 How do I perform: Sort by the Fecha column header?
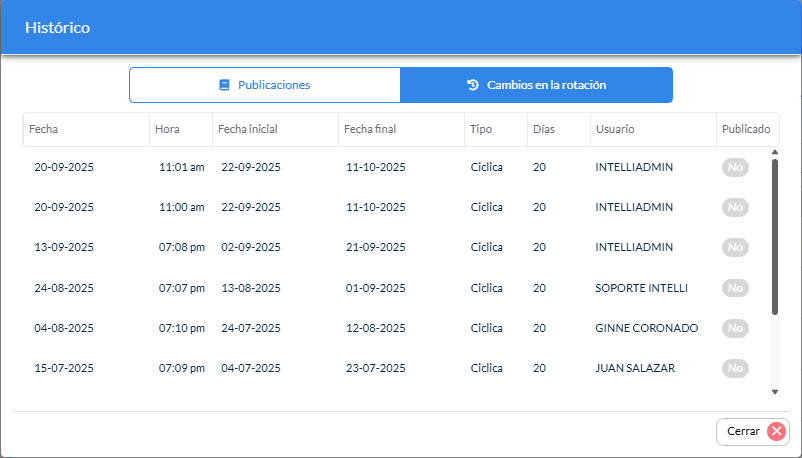[44, 129]
